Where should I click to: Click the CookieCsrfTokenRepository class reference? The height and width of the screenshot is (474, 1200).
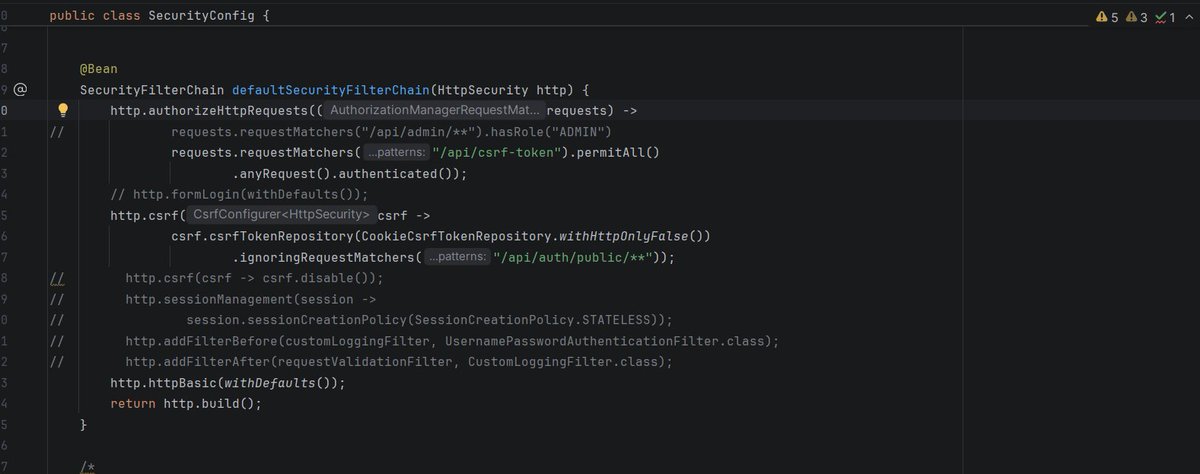(x=458, y=236)
